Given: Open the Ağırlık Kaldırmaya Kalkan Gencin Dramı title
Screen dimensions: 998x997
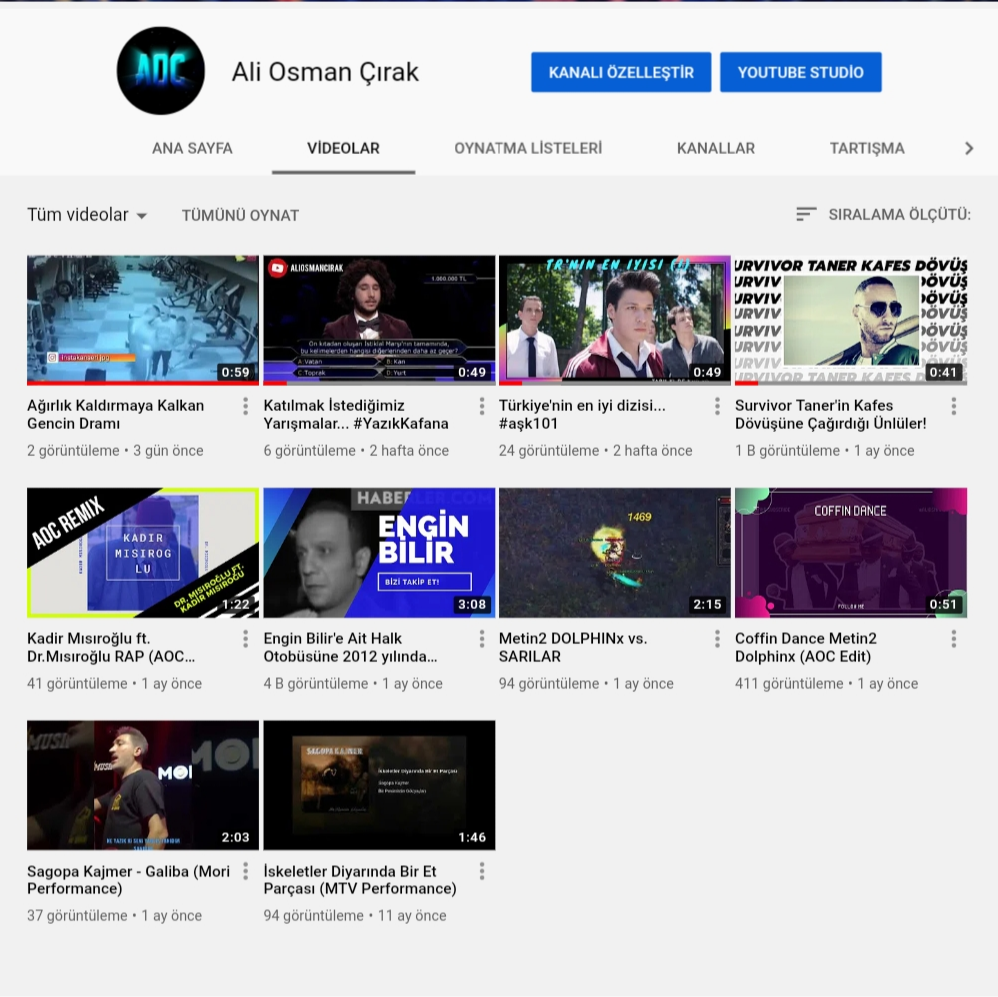Looking at the screenshot, I should 116,414.
